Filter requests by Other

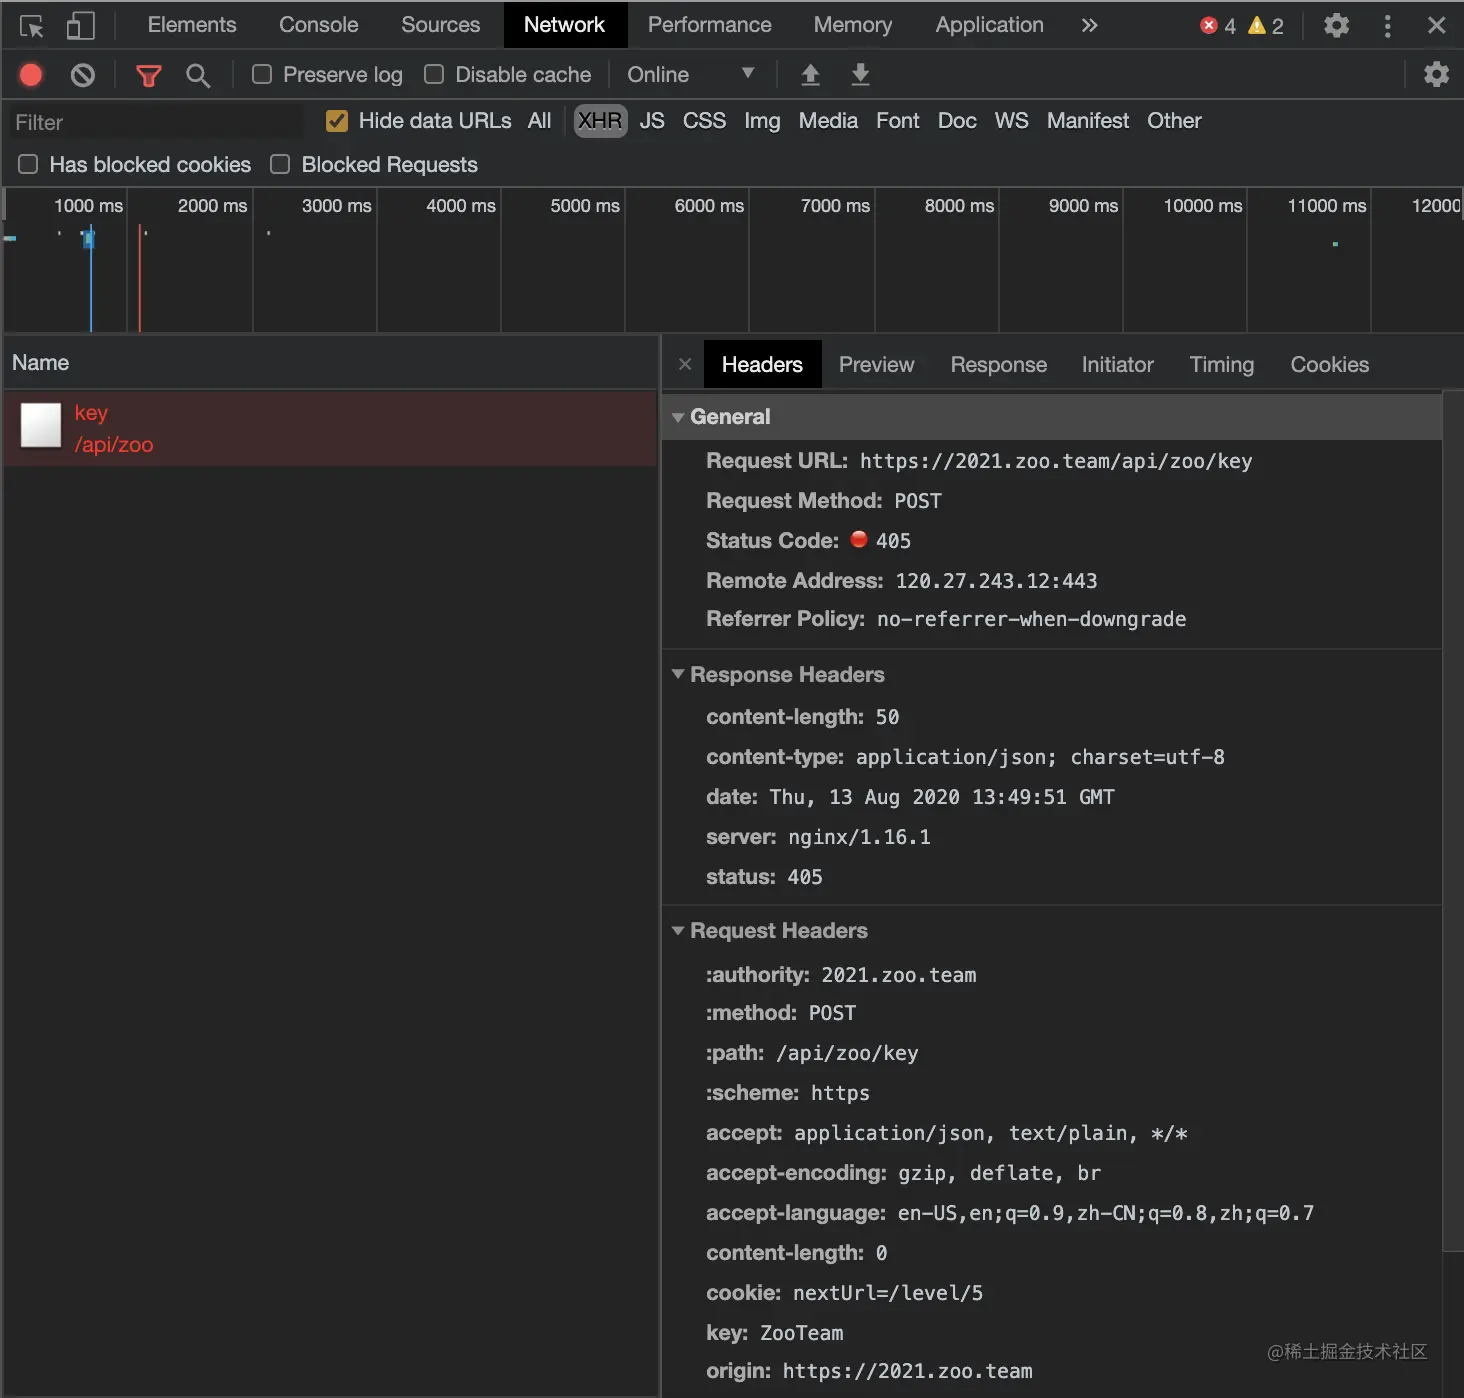[x=1175, y=121]
